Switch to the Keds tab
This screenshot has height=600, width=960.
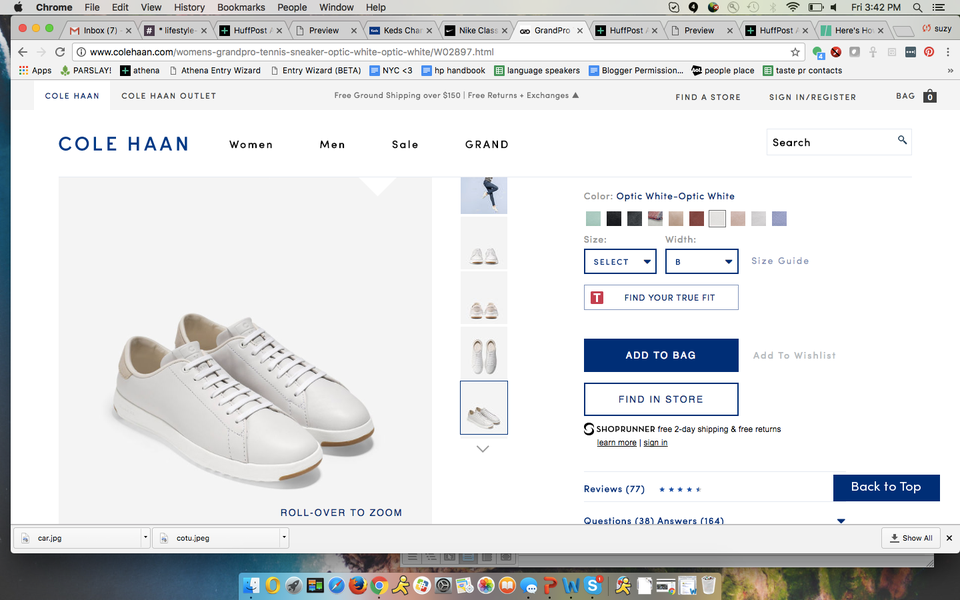point(401,30)
